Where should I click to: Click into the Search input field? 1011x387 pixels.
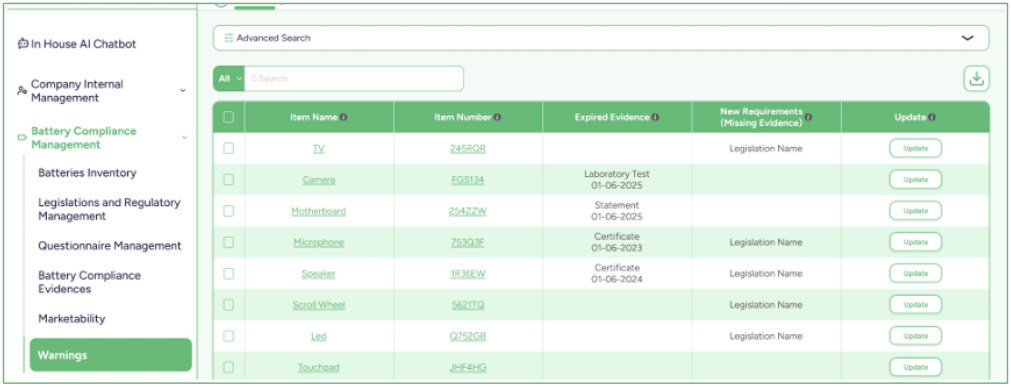(x=354, y=79)
